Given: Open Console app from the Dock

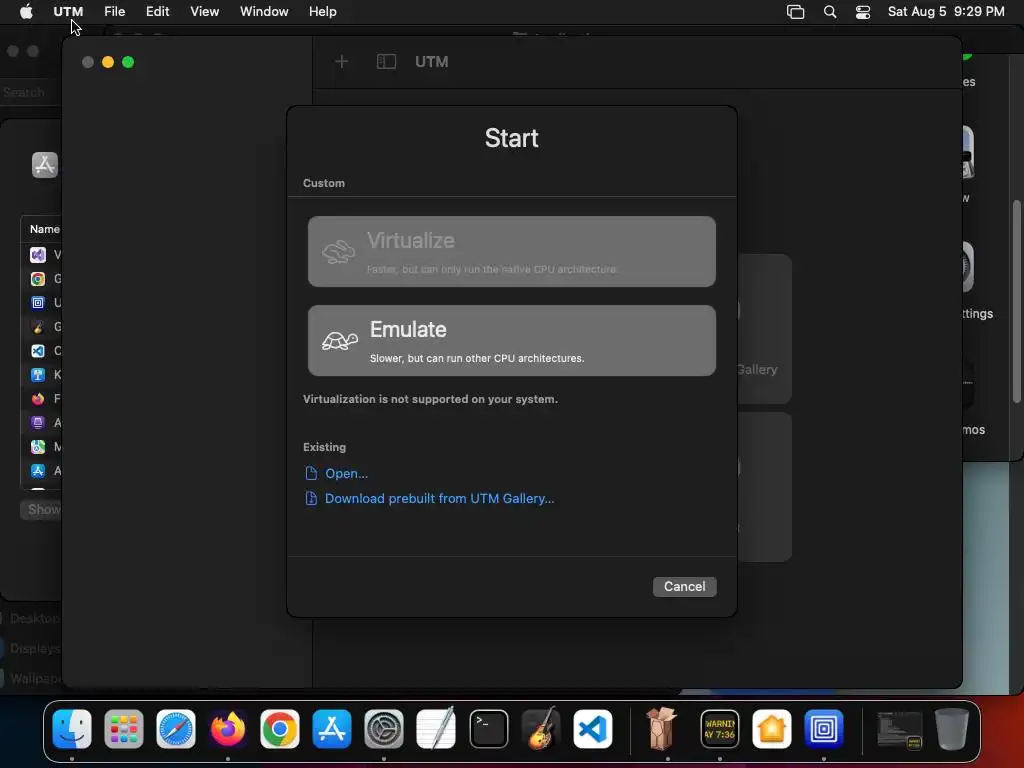Looking at the screenshot, I should coord(720,729).
